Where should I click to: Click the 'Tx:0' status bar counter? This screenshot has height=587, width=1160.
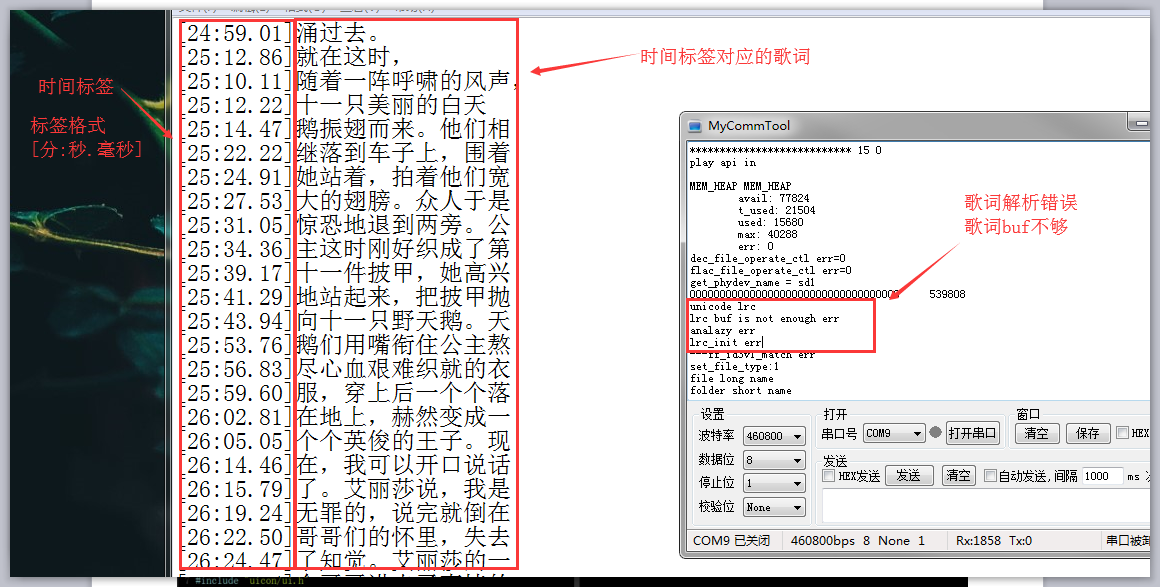coord(1020,540)
